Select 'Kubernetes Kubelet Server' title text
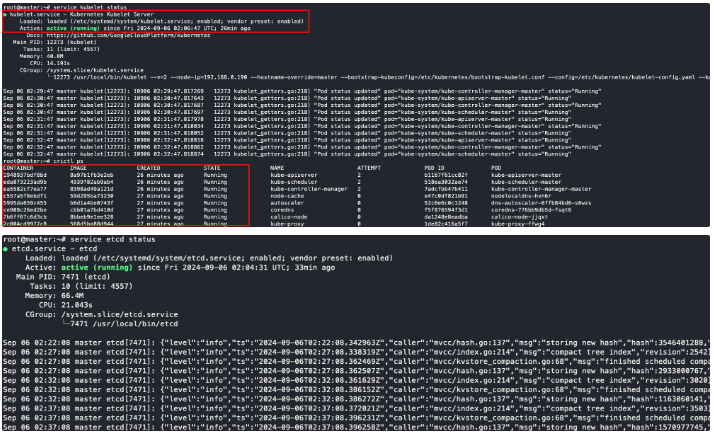Screen dimensions: 714x434 coord(112,15)
